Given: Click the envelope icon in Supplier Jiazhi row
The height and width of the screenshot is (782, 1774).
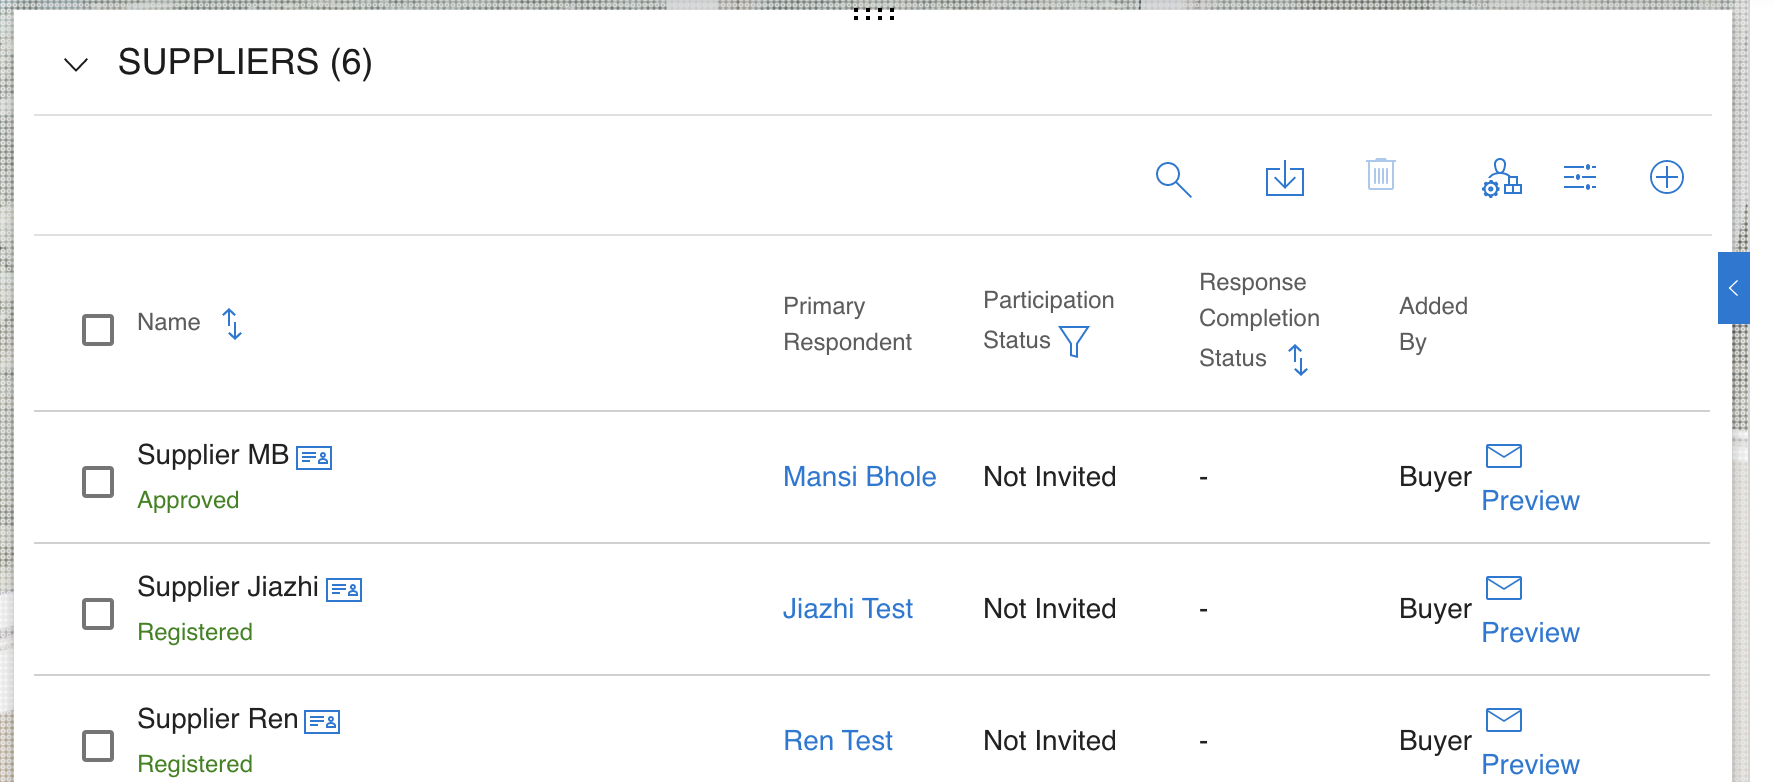Looking at the screenshot, I should click(1503, 588).
